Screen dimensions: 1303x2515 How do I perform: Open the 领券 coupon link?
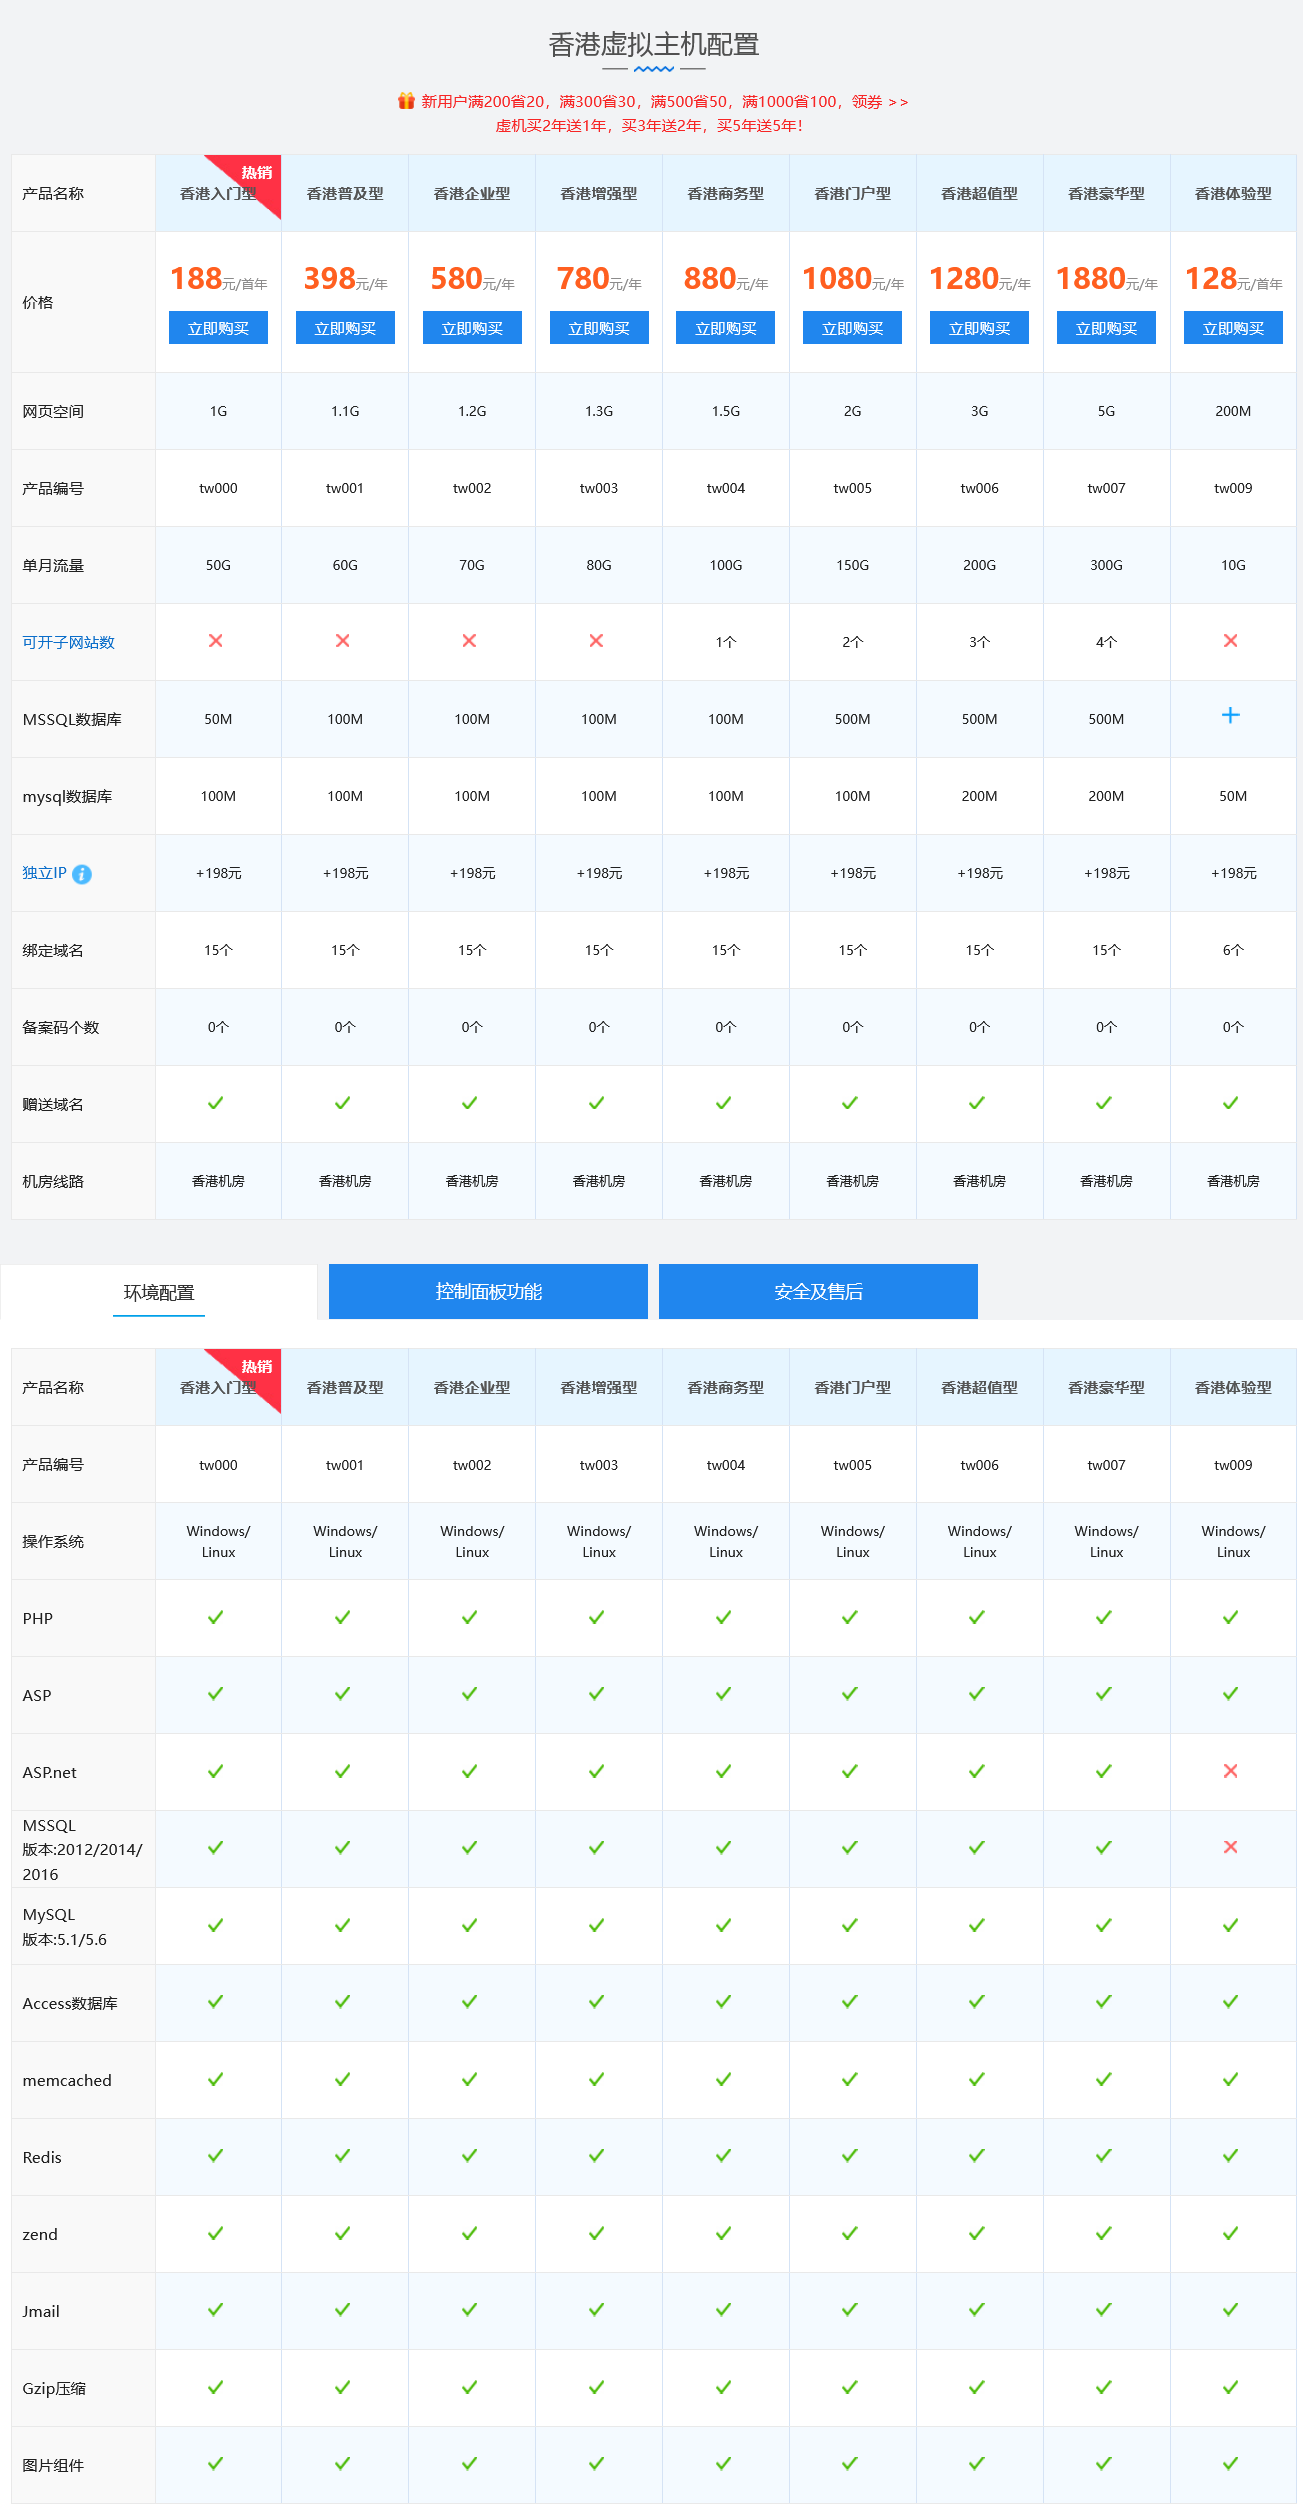click(880, 102)
